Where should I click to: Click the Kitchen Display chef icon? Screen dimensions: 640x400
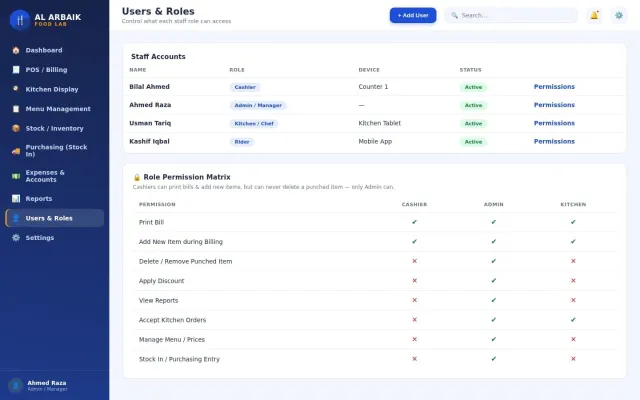(x=16, y=89)
